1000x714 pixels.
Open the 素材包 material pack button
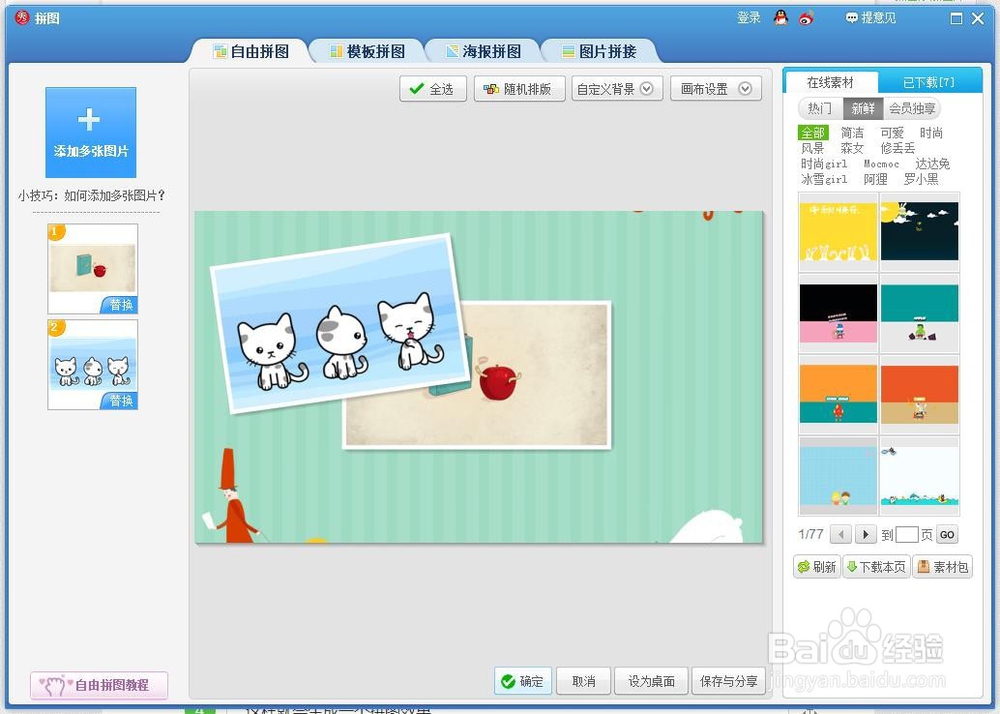tap(943, 567)
